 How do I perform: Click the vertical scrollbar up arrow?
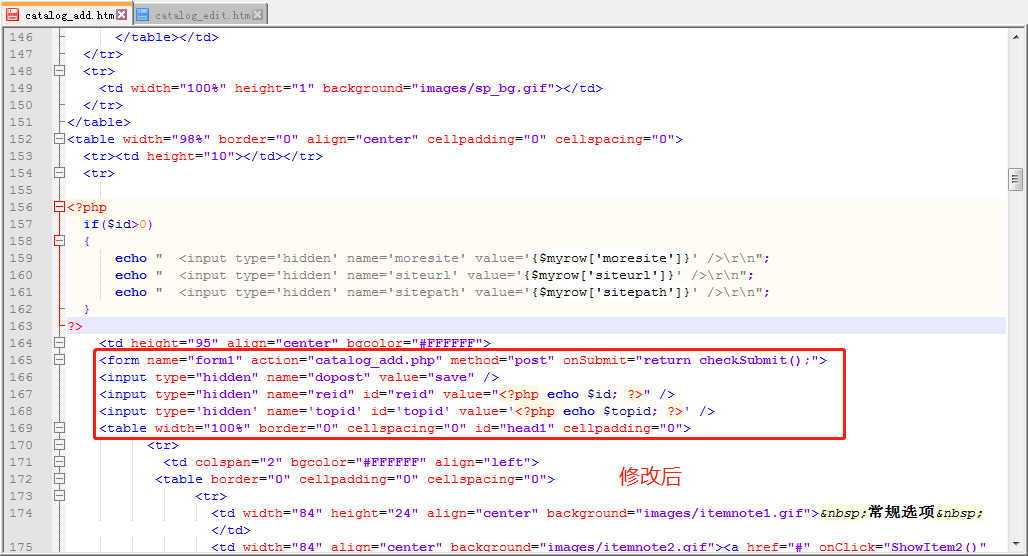1016,36
